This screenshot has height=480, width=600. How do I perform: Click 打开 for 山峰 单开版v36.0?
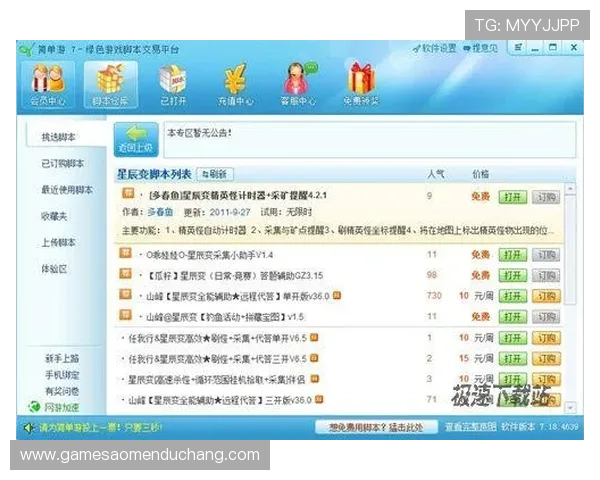[513, 296]
